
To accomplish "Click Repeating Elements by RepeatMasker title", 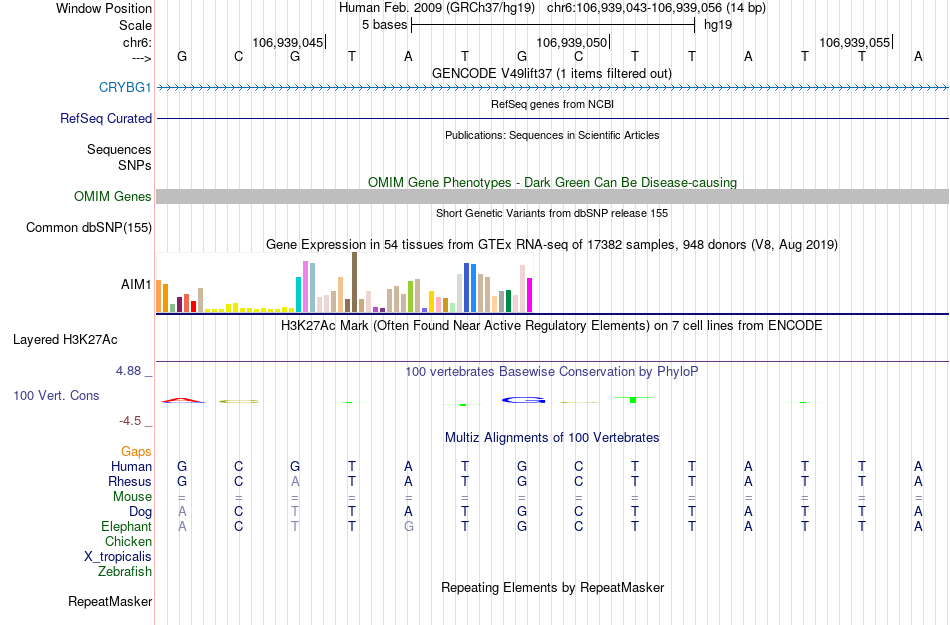I will click(553, 587).
